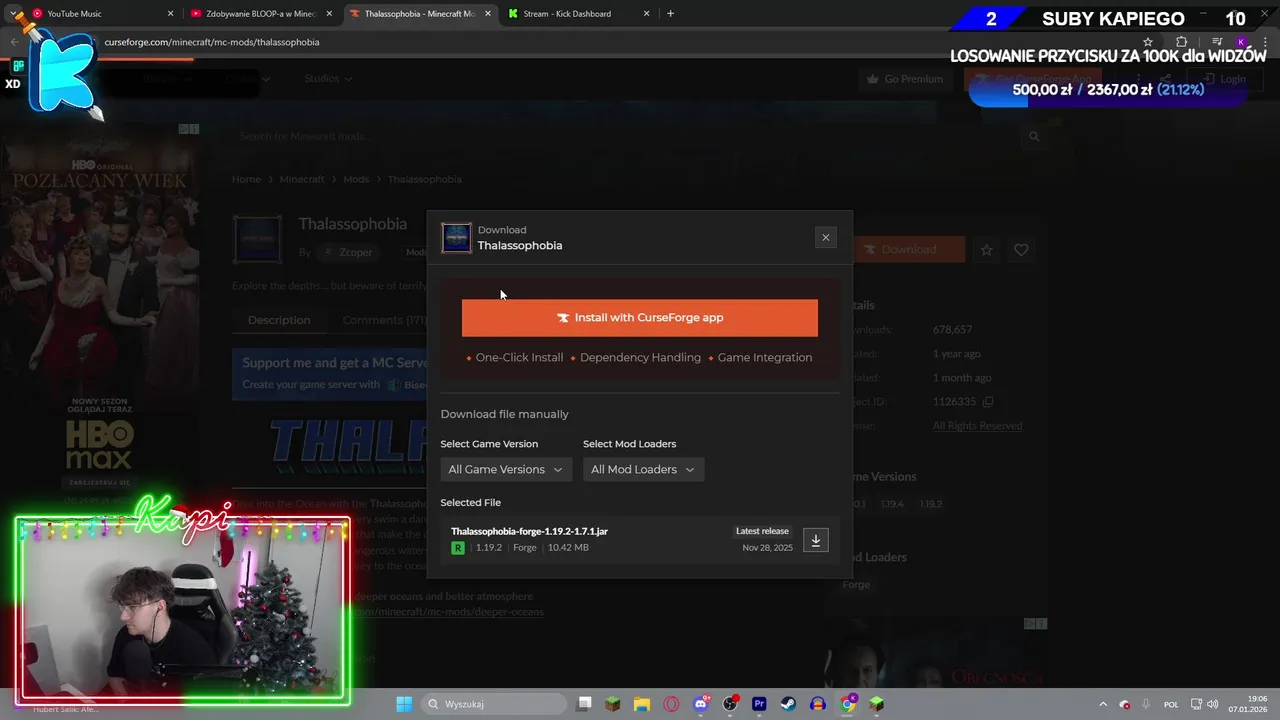
Task: Open File Explorer from taskbar
Action: (641, 704)
